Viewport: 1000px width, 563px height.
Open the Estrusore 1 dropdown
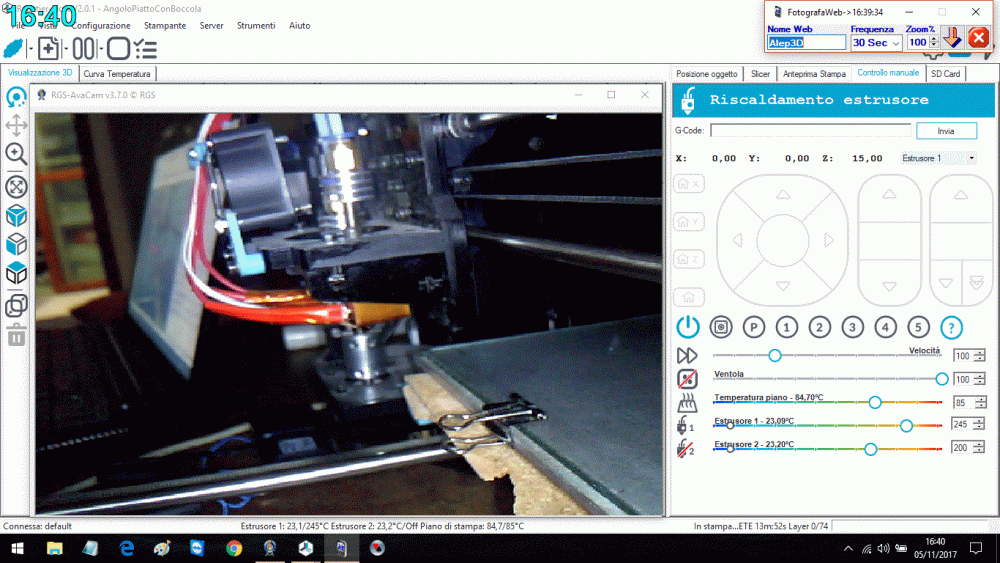tap(938, 158)
